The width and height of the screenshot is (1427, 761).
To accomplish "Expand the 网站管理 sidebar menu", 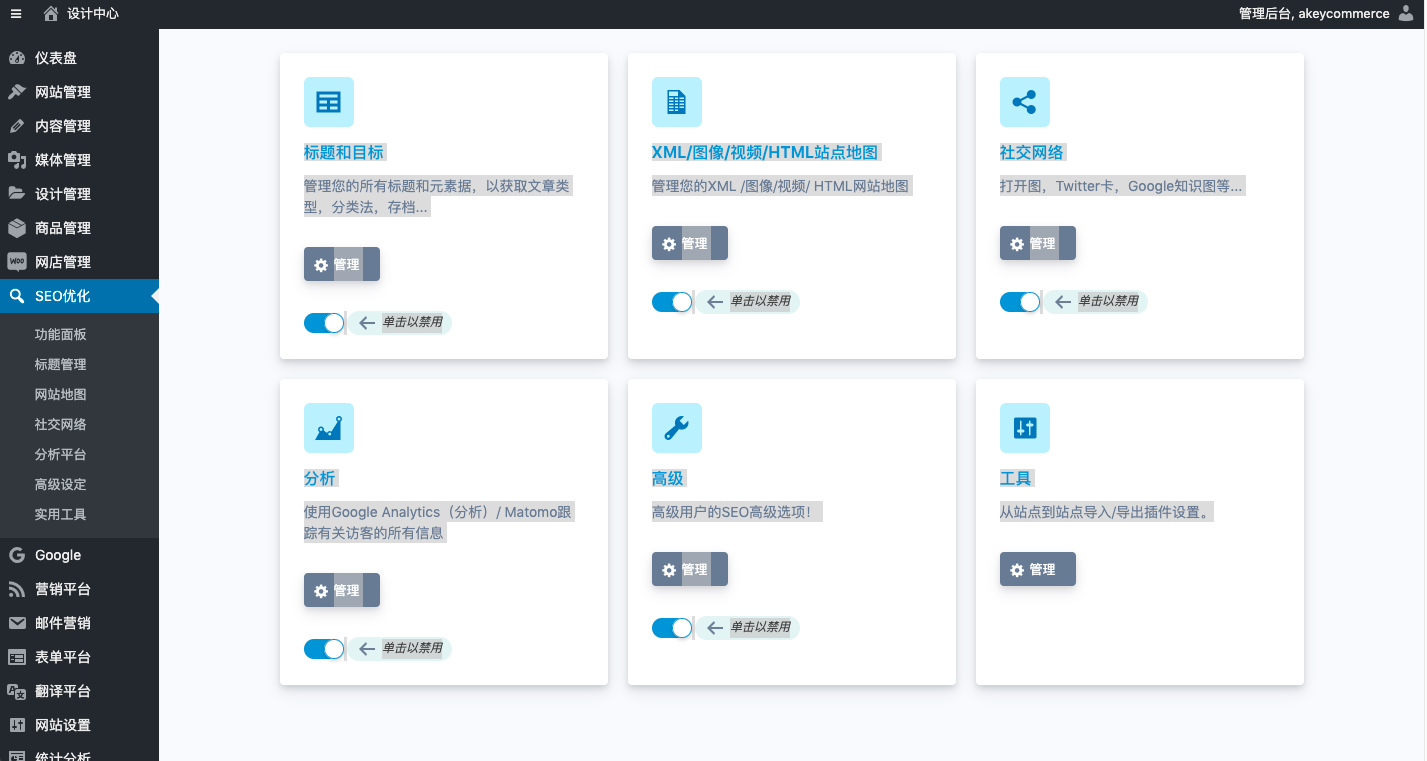I will [62, 92].
